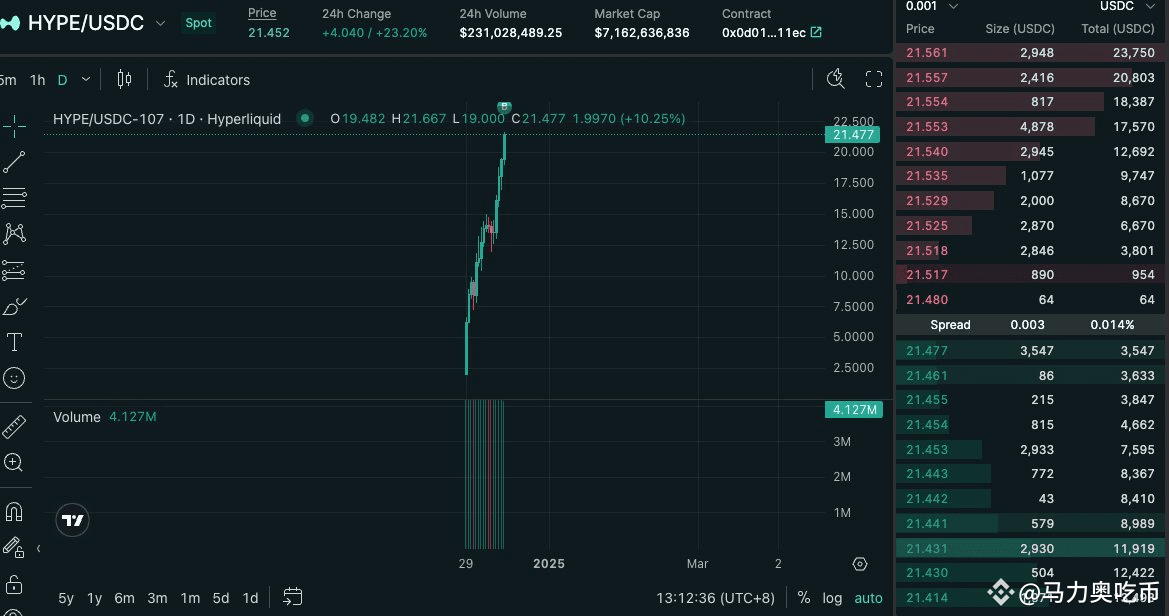
Task: Click the fullscreen chart icon
Action: [x=874, y=79]
